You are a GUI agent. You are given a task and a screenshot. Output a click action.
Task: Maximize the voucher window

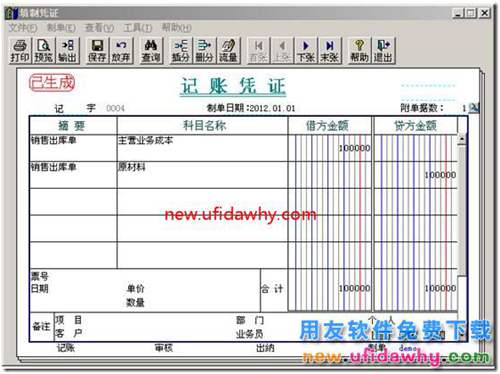point(470,13)
